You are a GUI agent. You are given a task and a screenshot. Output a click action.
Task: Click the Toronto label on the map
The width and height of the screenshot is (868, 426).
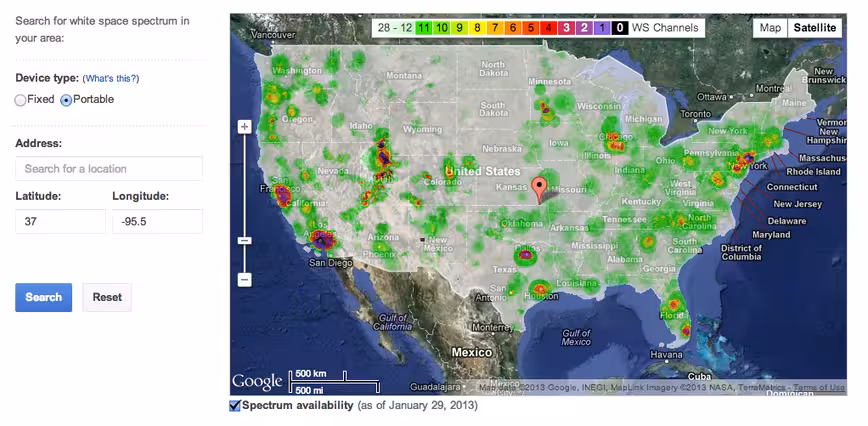point(695,115)
